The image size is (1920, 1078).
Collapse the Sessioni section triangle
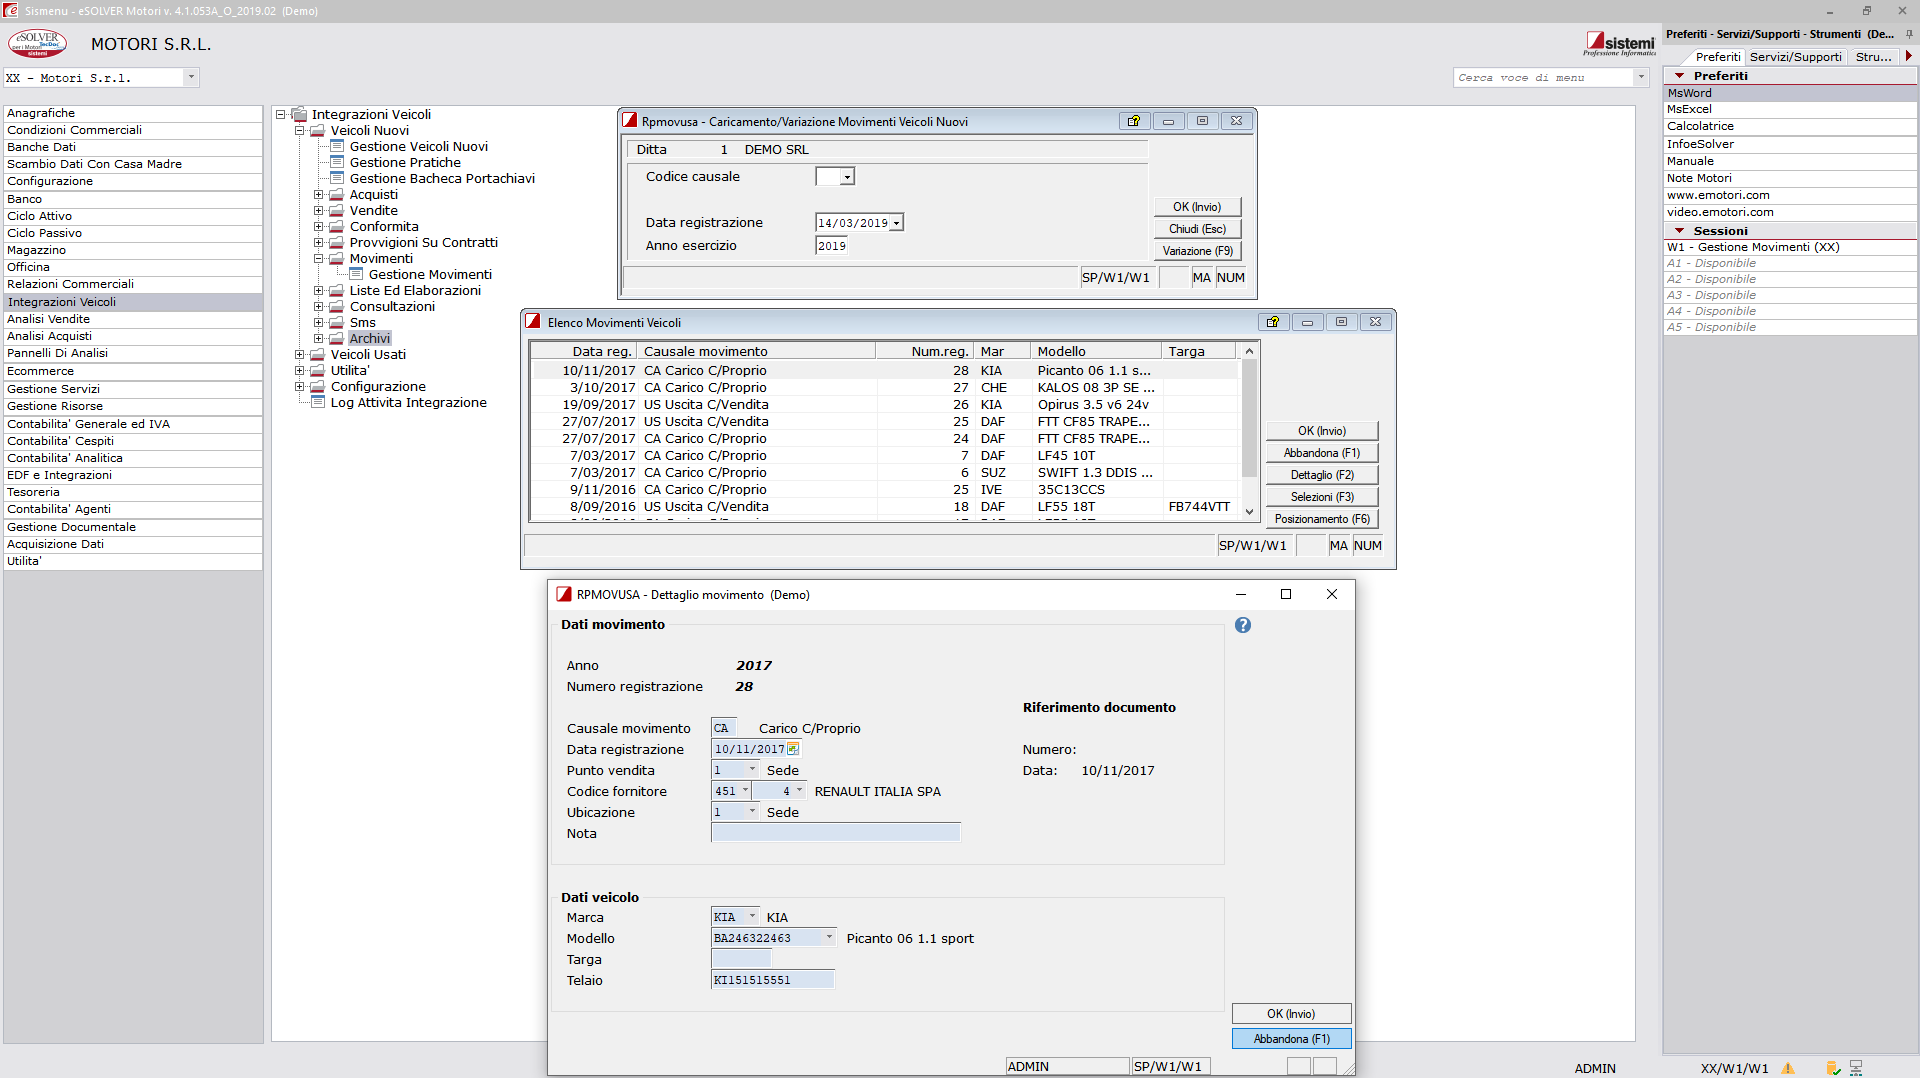point(1680,231)
